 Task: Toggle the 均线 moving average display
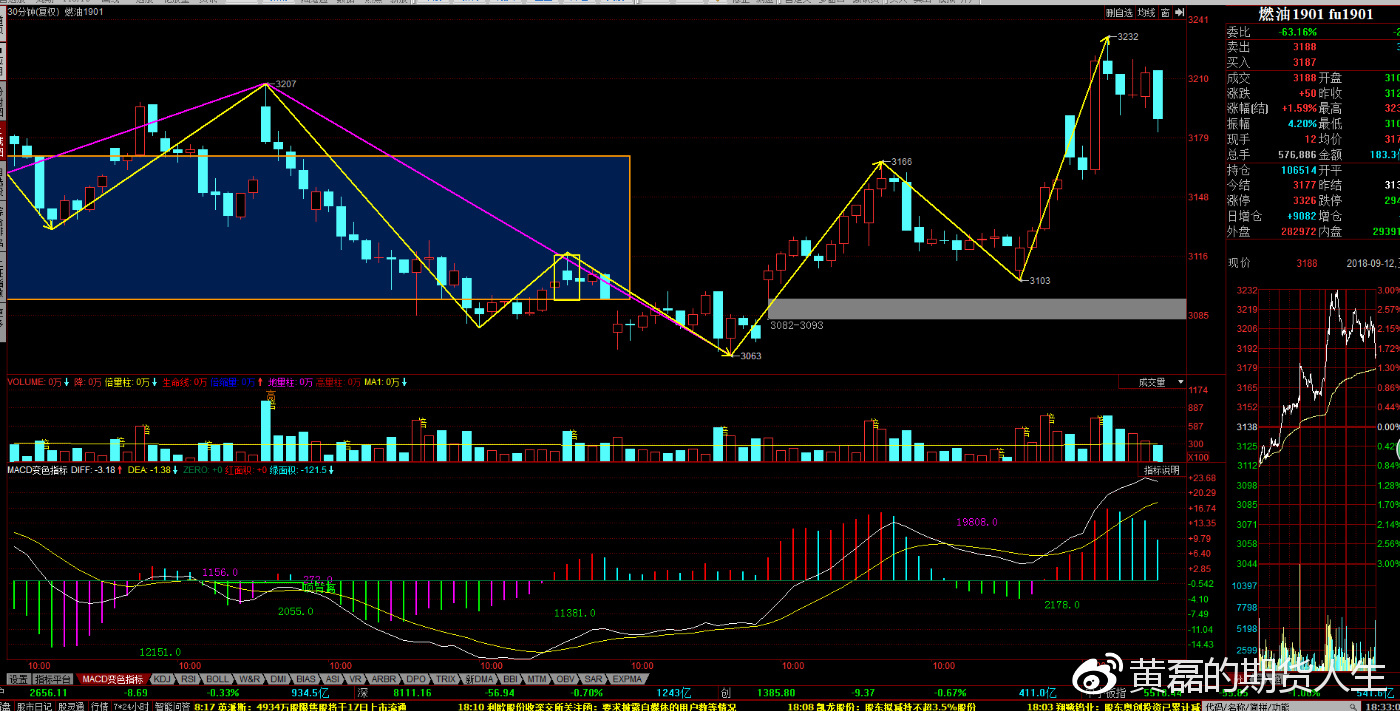coord(1146,14)
